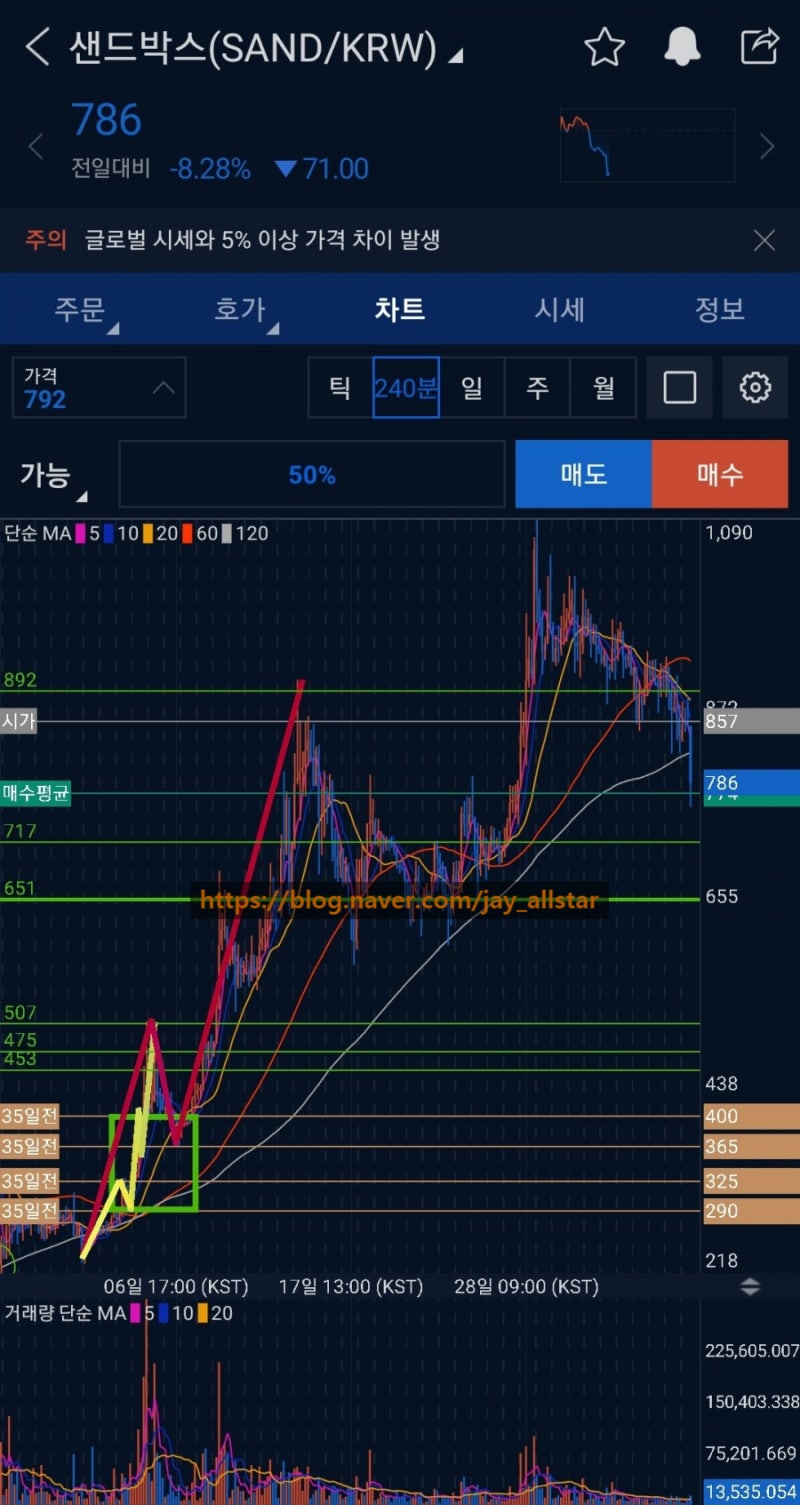Tap the 28일 09:00 (KST) time label
800x1505 pixels.
(x=526, y=1286)
